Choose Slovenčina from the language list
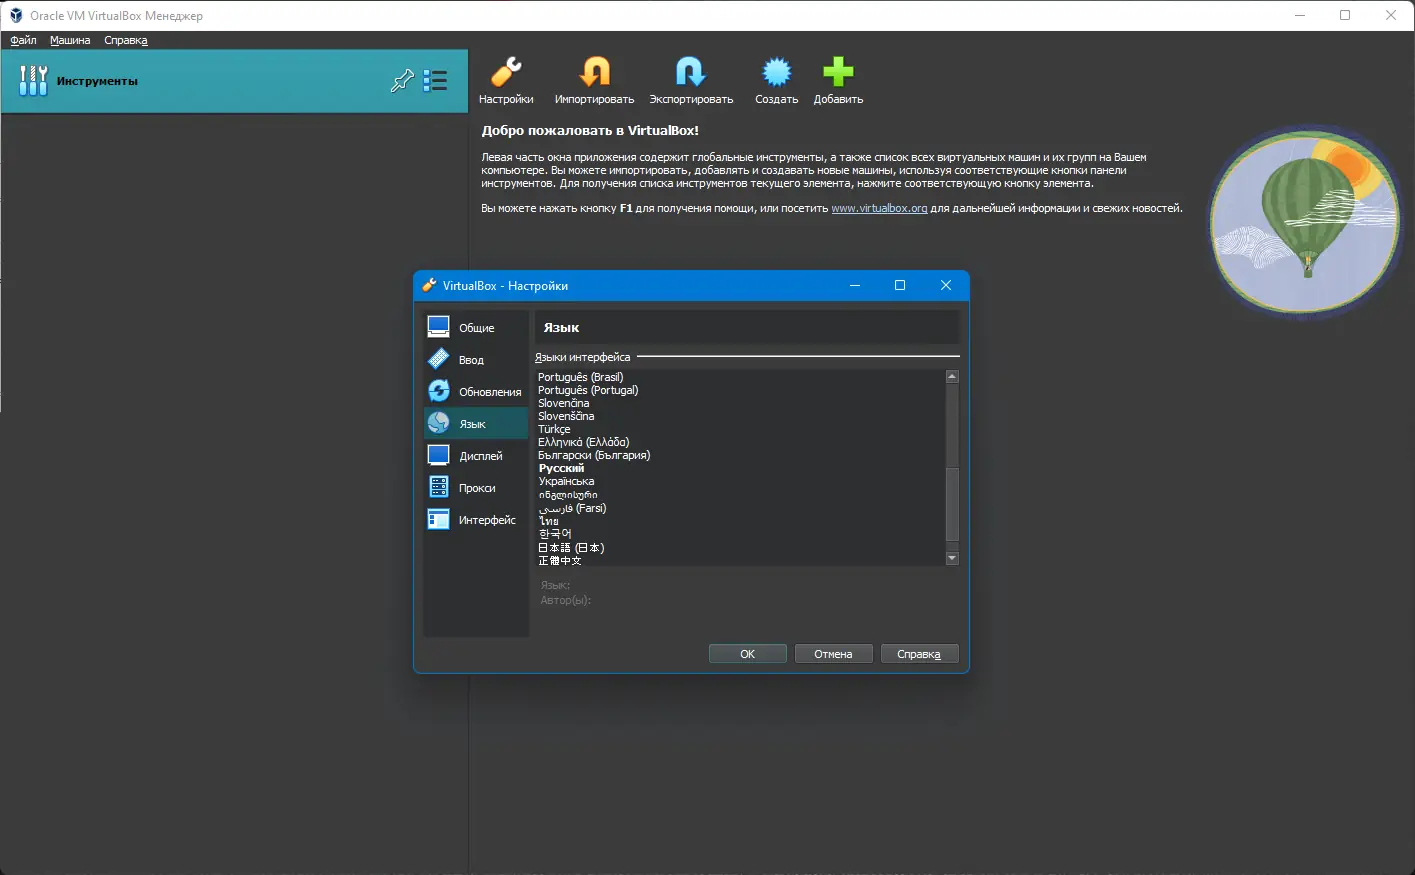The width and height of the screenshot is (1415, 875). [x=563, y=403]
